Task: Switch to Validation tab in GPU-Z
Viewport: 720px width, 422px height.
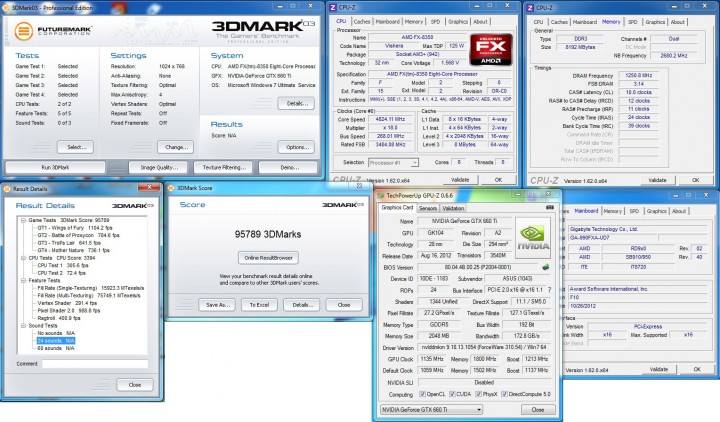Action: 453,208
